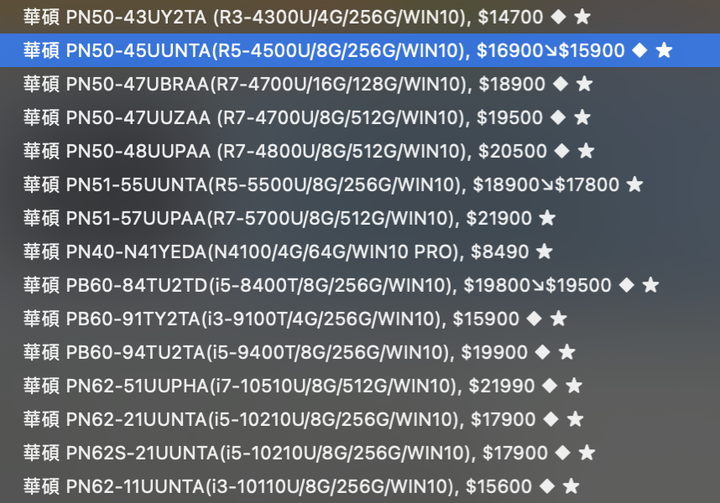
Task: Pick PB60-94TU2TA i5-9400T $19900
Action: pyautogui.click(x=360, y=352)
